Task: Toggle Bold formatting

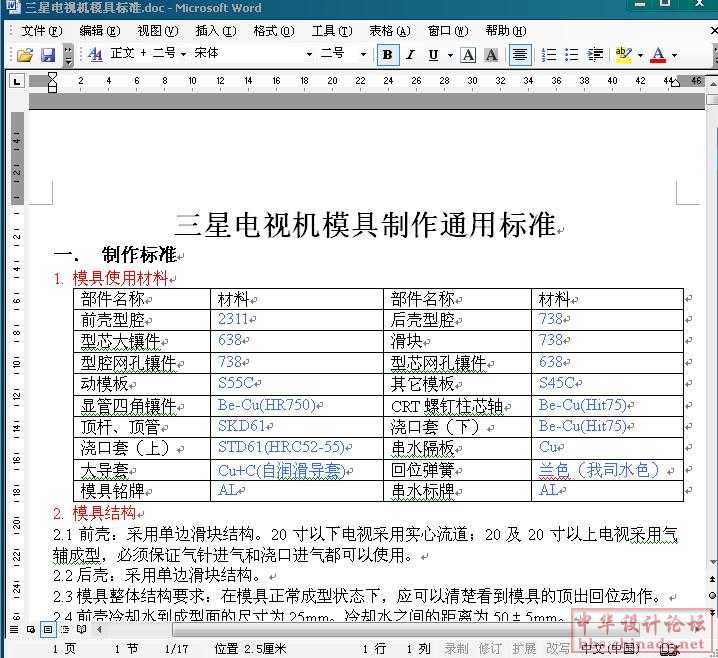Action: coord(387,55)
